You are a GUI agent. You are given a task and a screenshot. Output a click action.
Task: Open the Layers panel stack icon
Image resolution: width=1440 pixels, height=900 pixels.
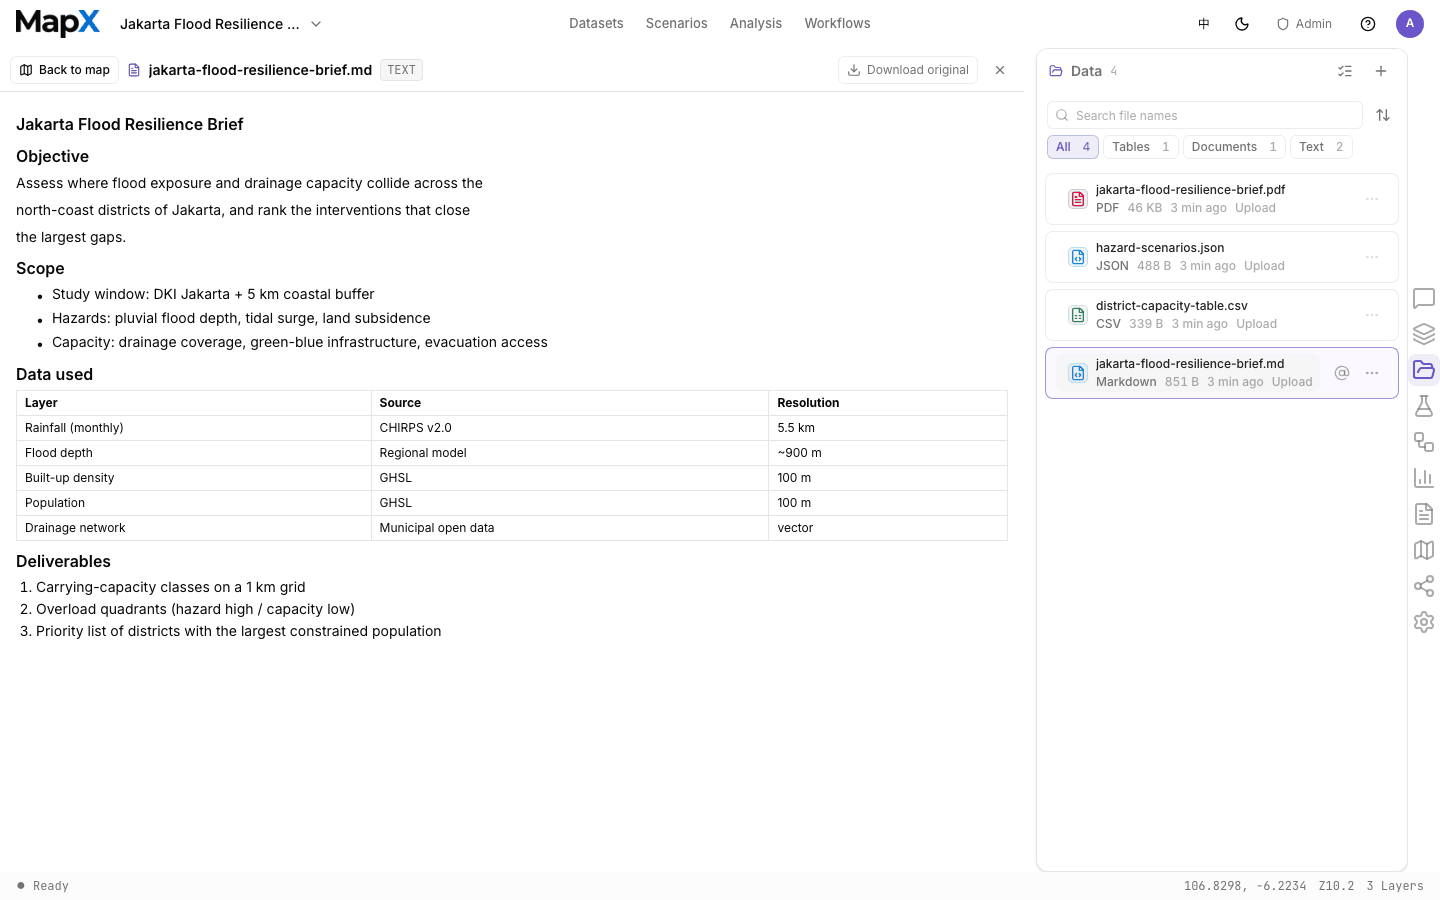click(x=1424, y=334)
